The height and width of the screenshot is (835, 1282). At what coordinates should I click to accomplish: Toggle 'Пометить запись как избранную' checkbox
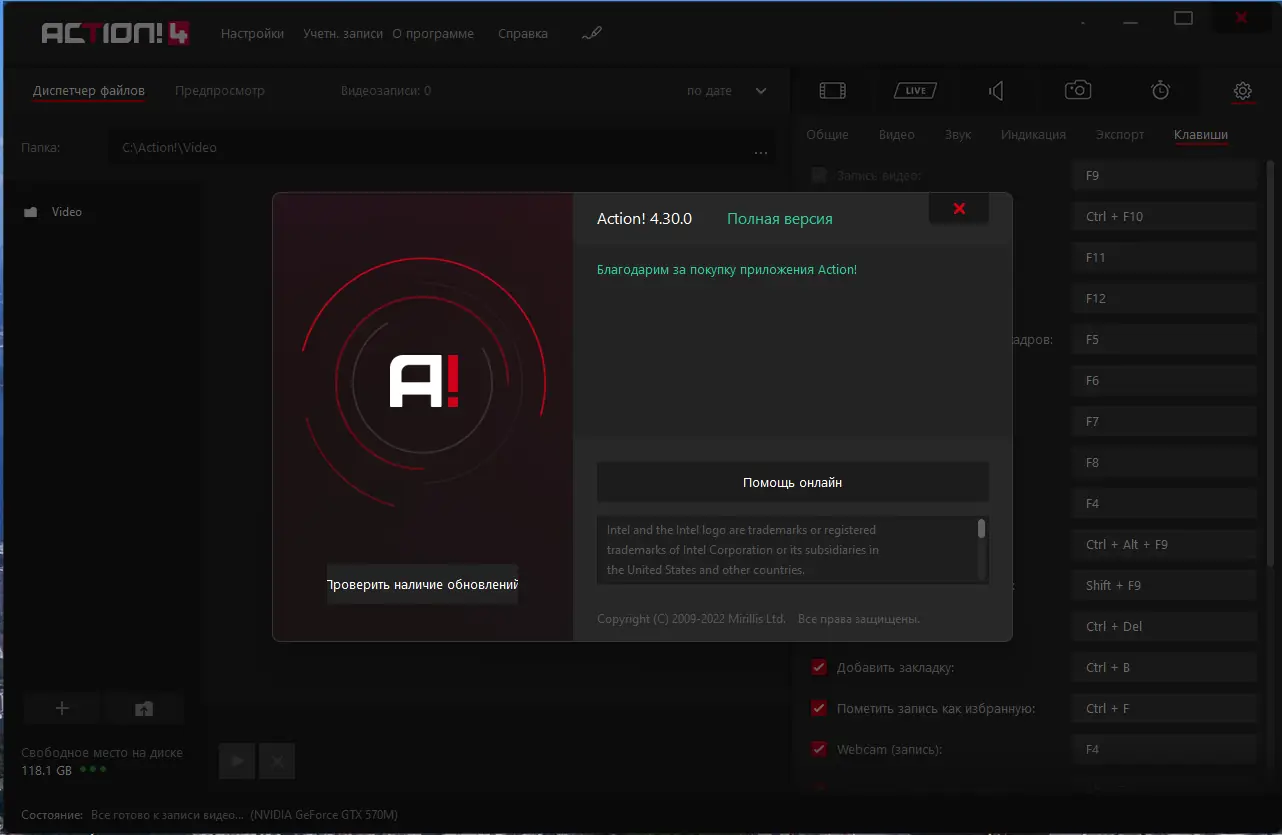pos(819,708)
